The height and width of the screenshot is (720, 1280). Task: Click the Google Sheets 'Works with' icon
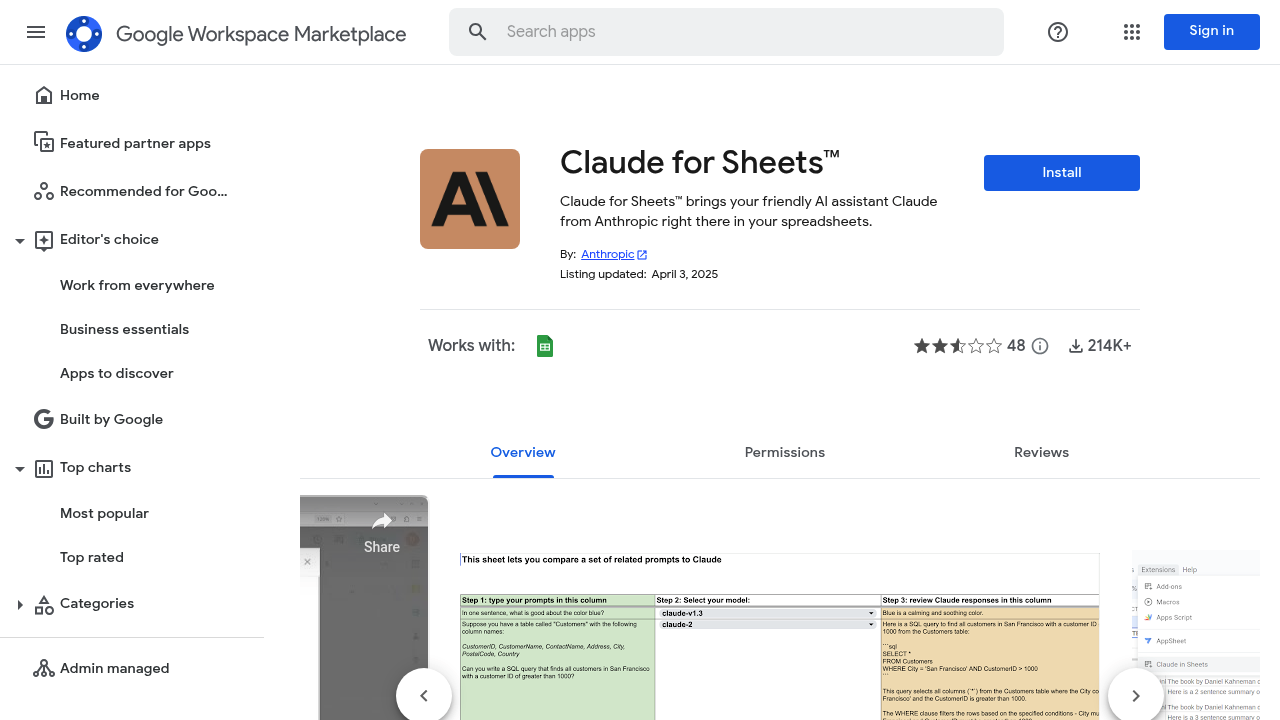click(x=544, y=345)
